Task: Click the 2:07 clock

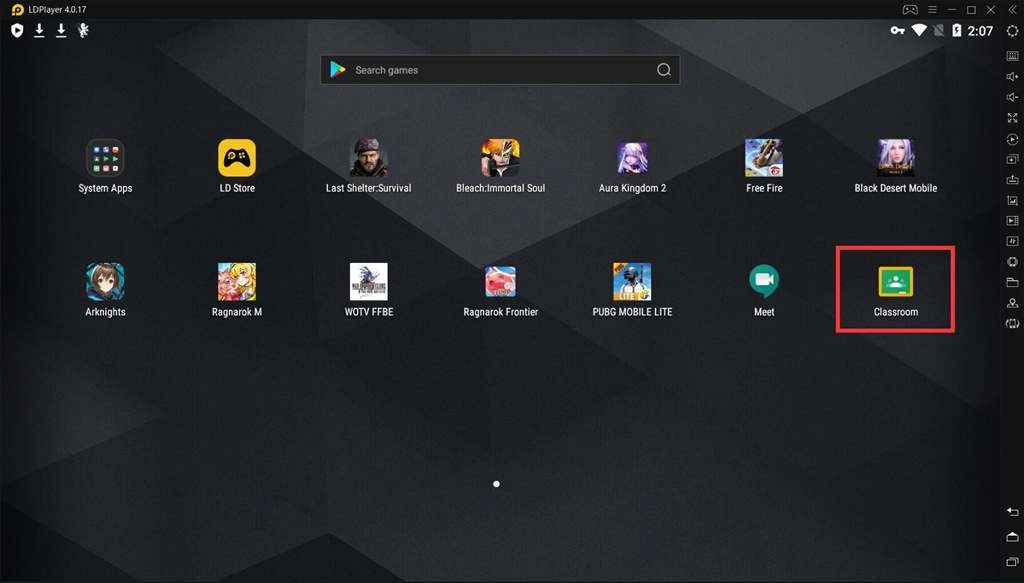Action: tap(980, 31)
